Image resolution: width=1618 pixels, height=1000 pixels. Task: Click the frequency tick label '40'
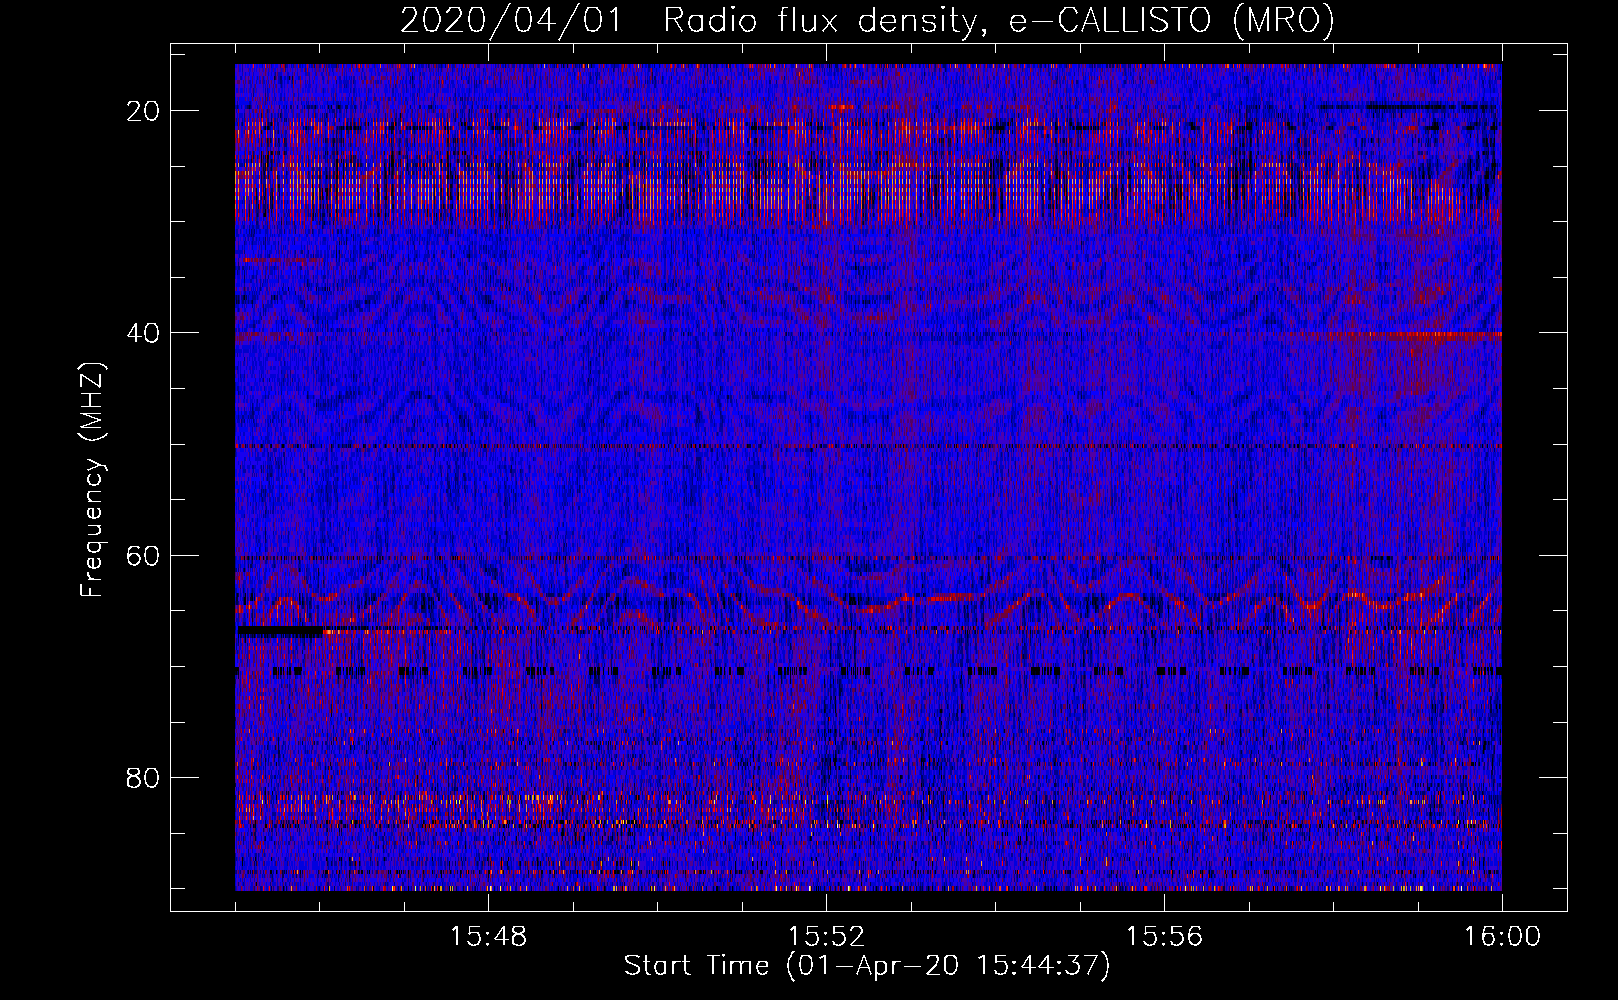(x=144, y=333)
